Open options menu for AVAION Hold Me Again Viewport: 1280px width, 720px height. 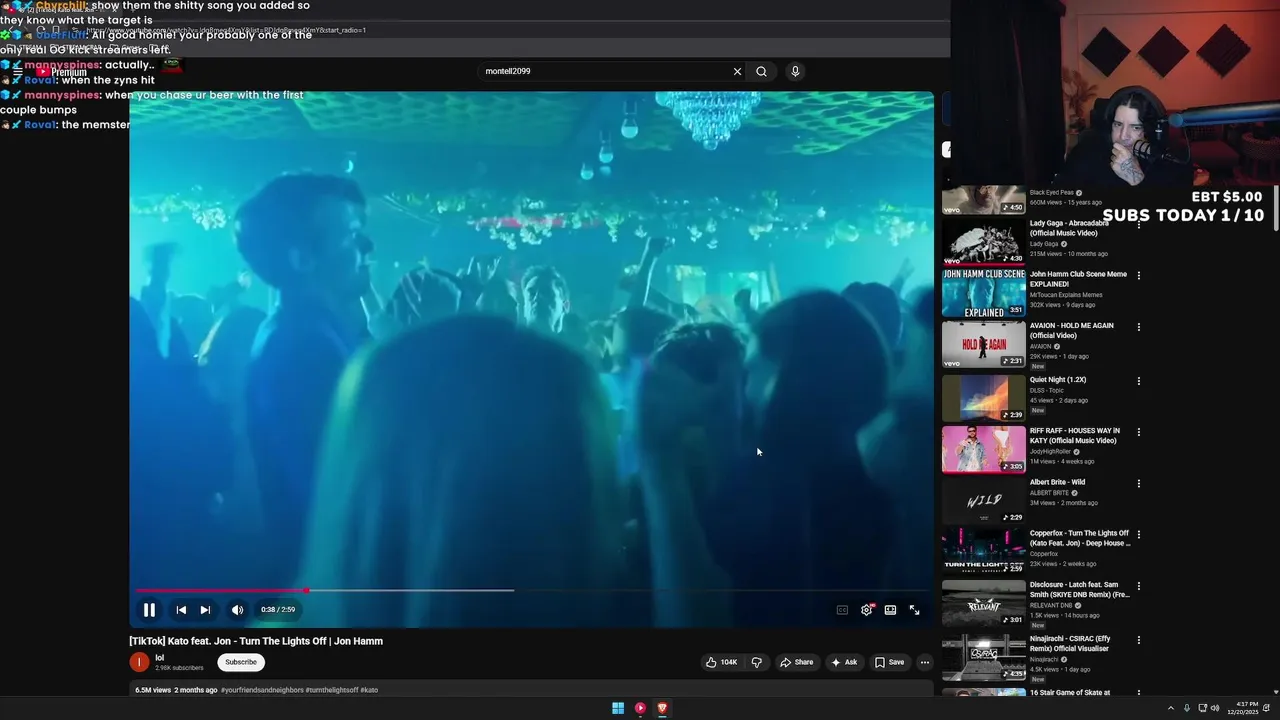(1138, 327)
